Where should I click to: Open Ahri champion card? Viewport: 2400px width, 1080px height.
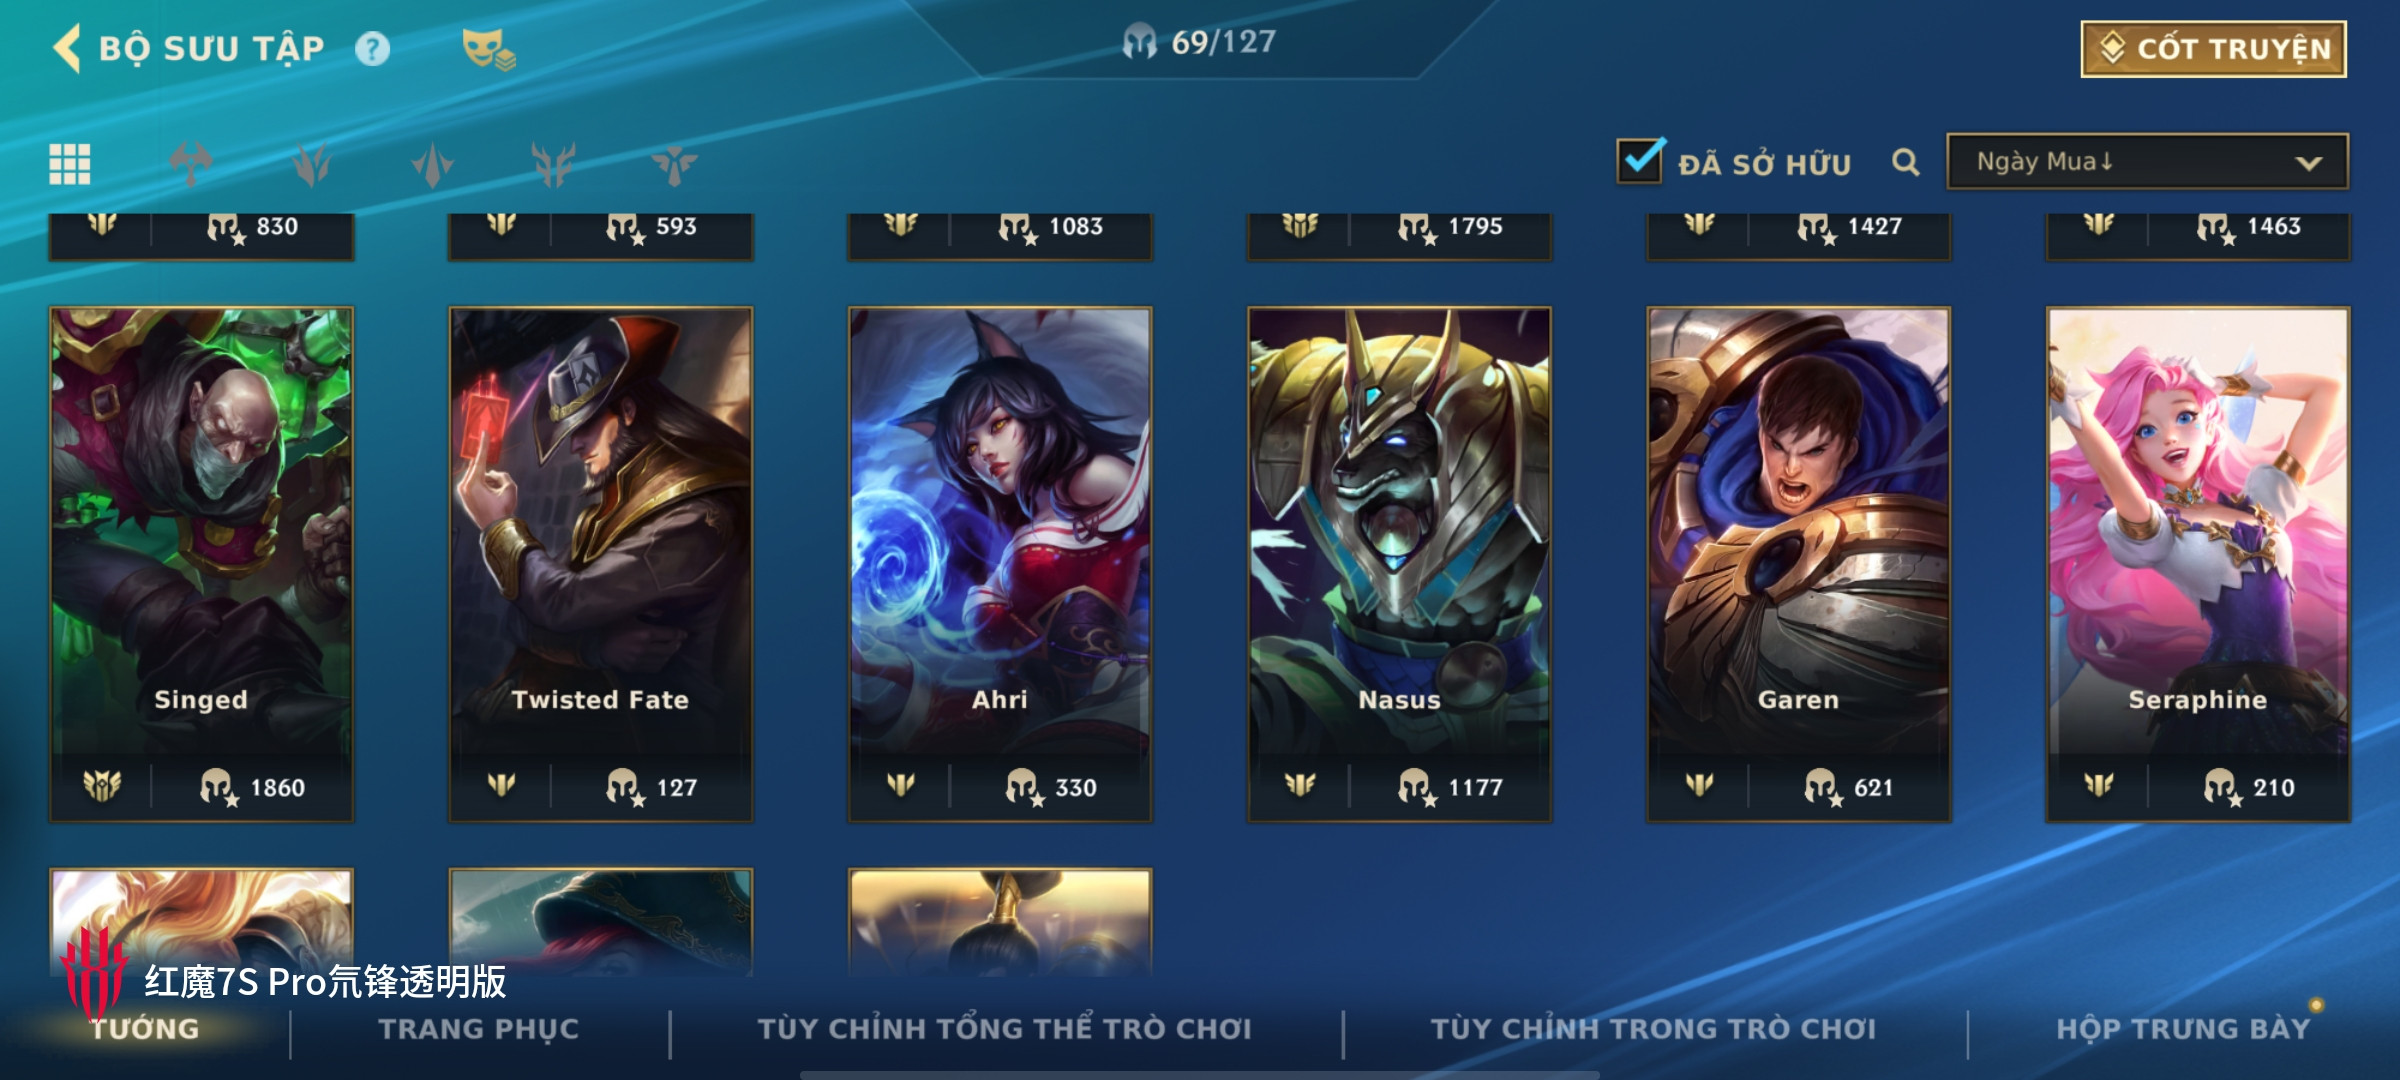[1000, 565]
